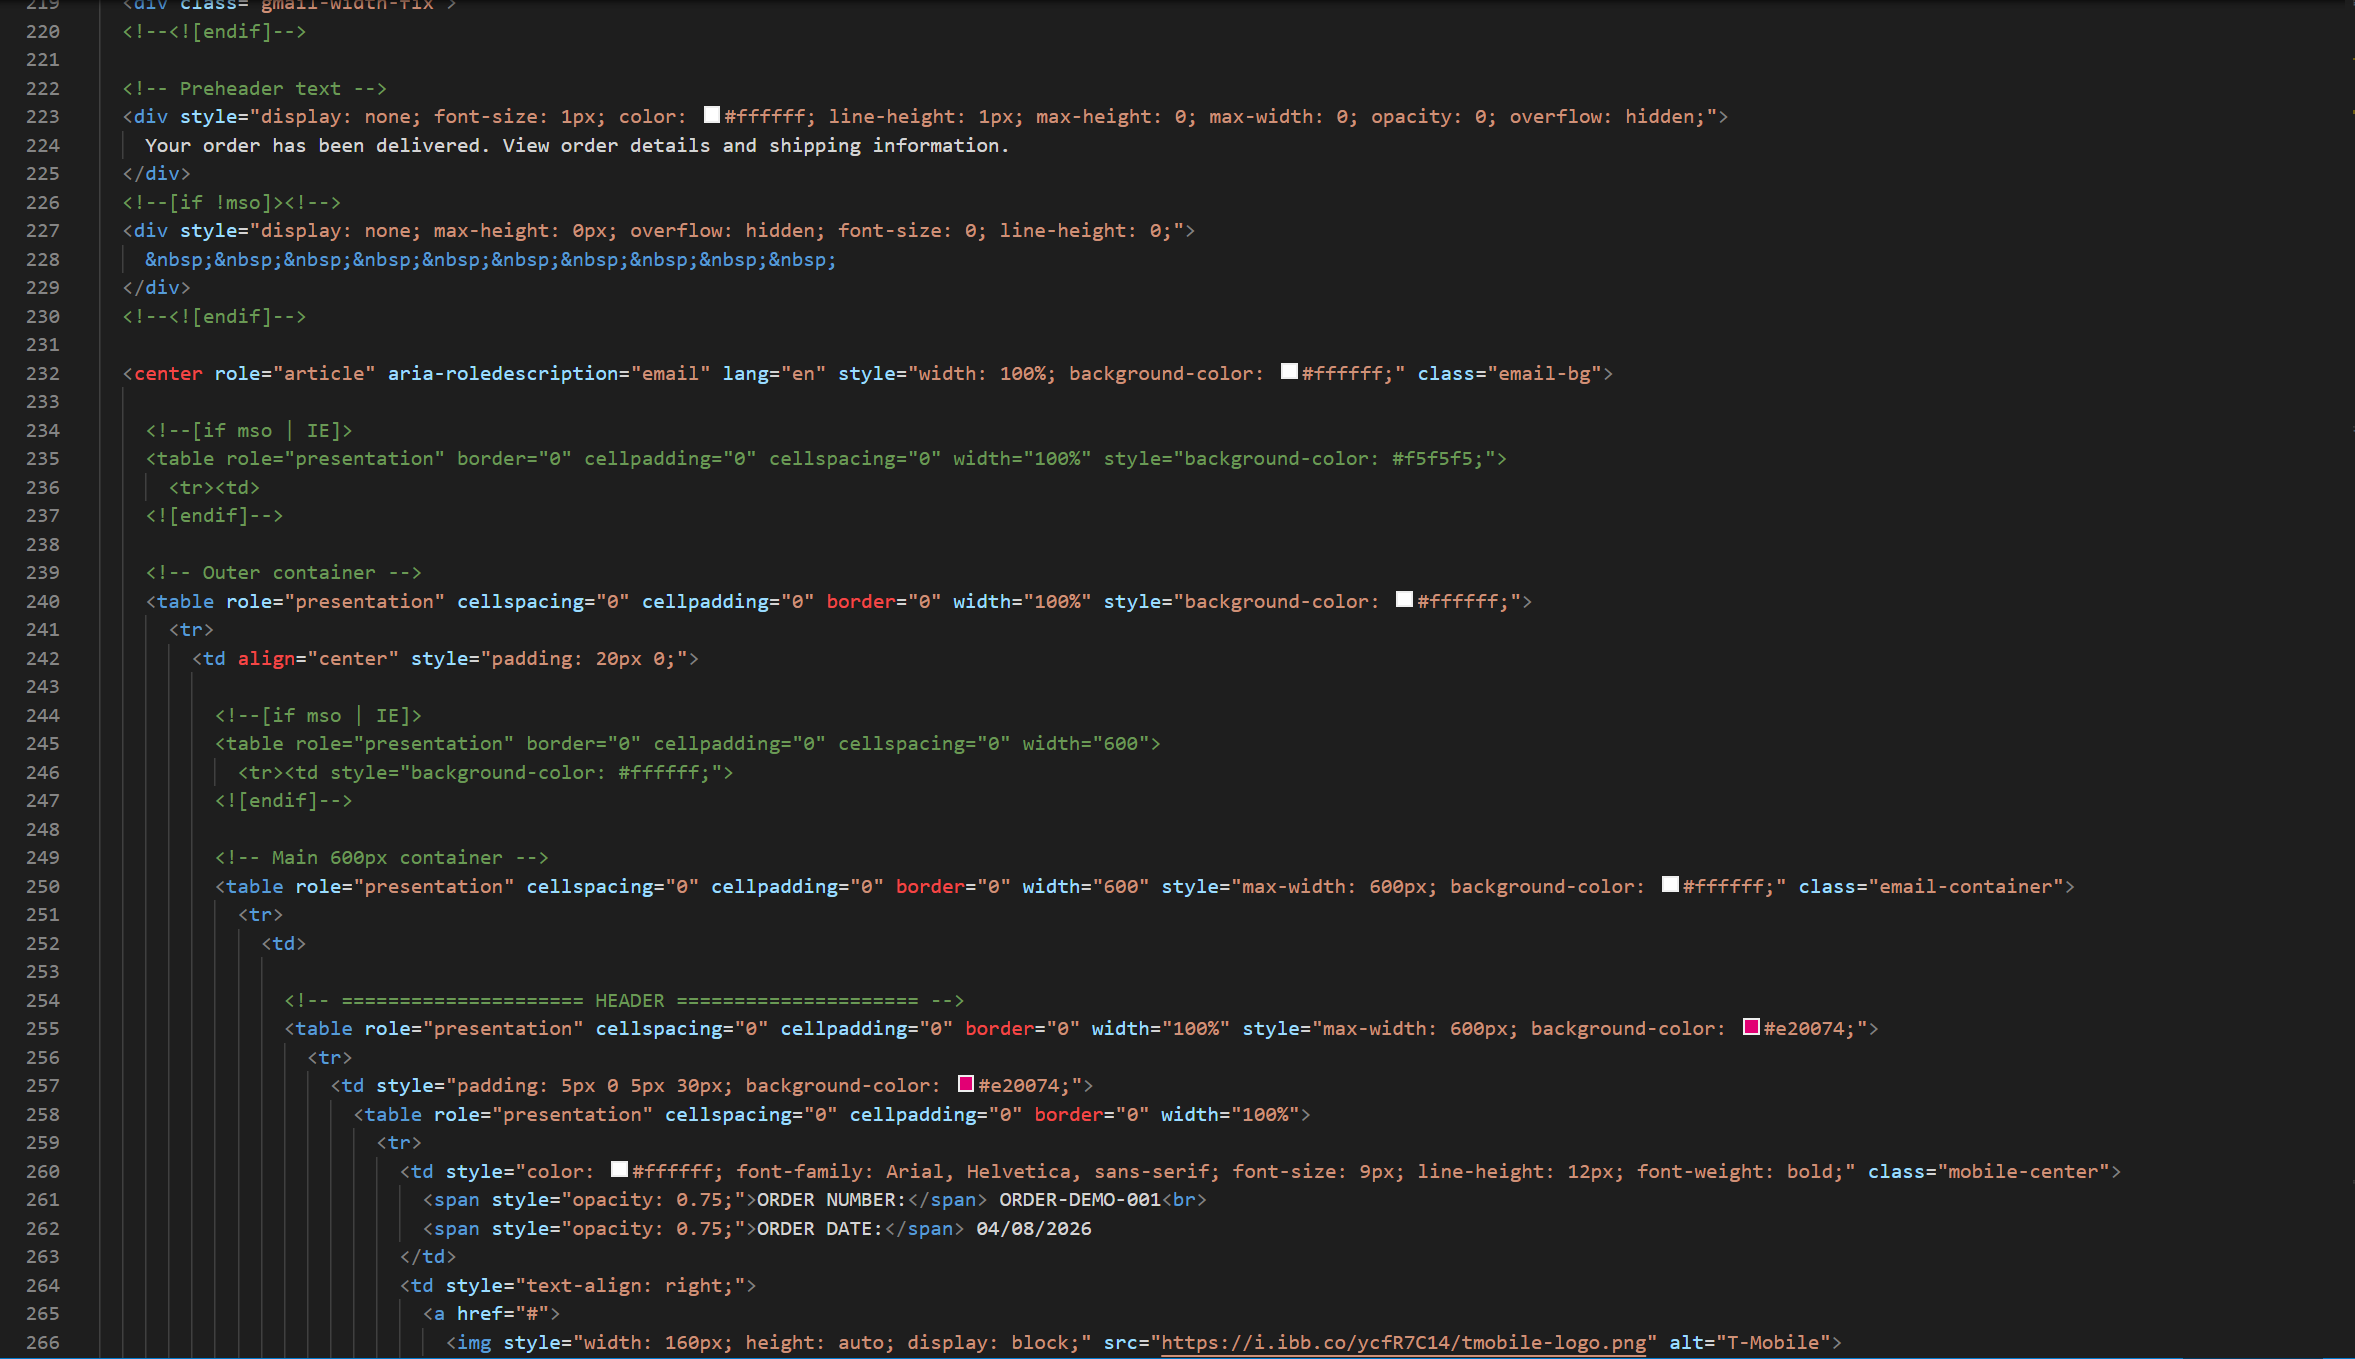2355x1359 pixels.
Task: Click the white swatch before #ffffff on line 260
Action: [618, 1169]
